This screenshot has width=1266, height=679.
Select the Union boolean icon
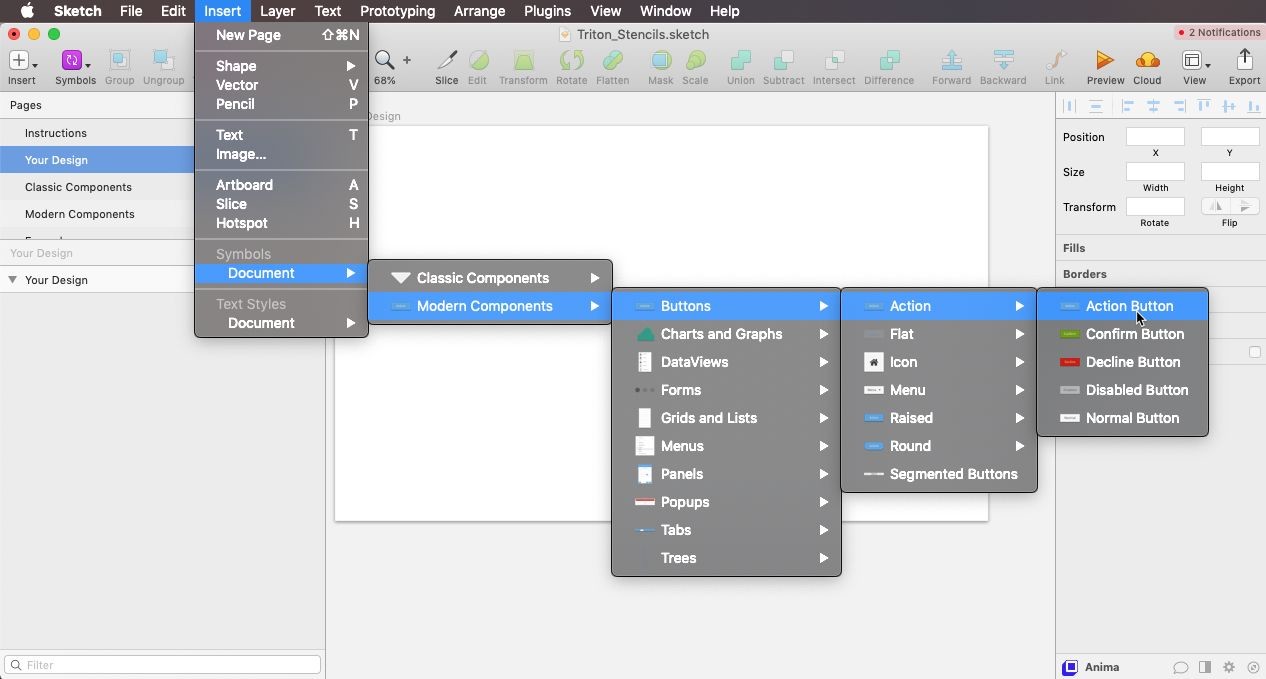[x=740, y=62]
